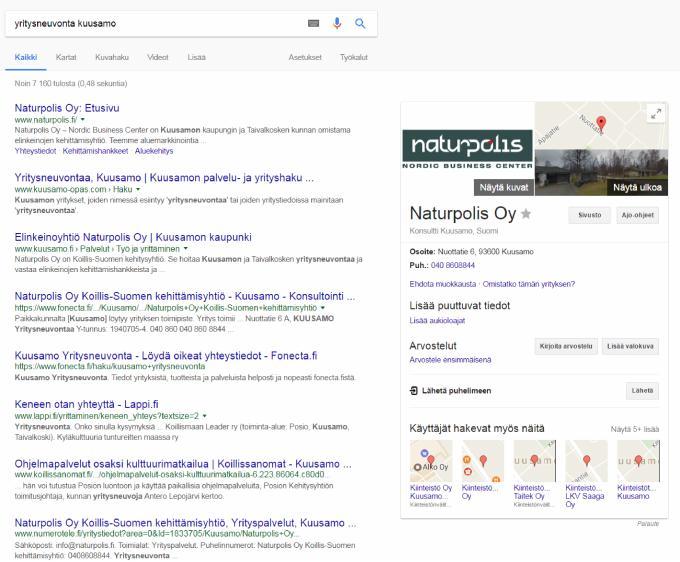
Task: Open Elinkeinoyhtiö Naturpolis Oy Kuusamon kaupunki result
Action: click(133, 237)
